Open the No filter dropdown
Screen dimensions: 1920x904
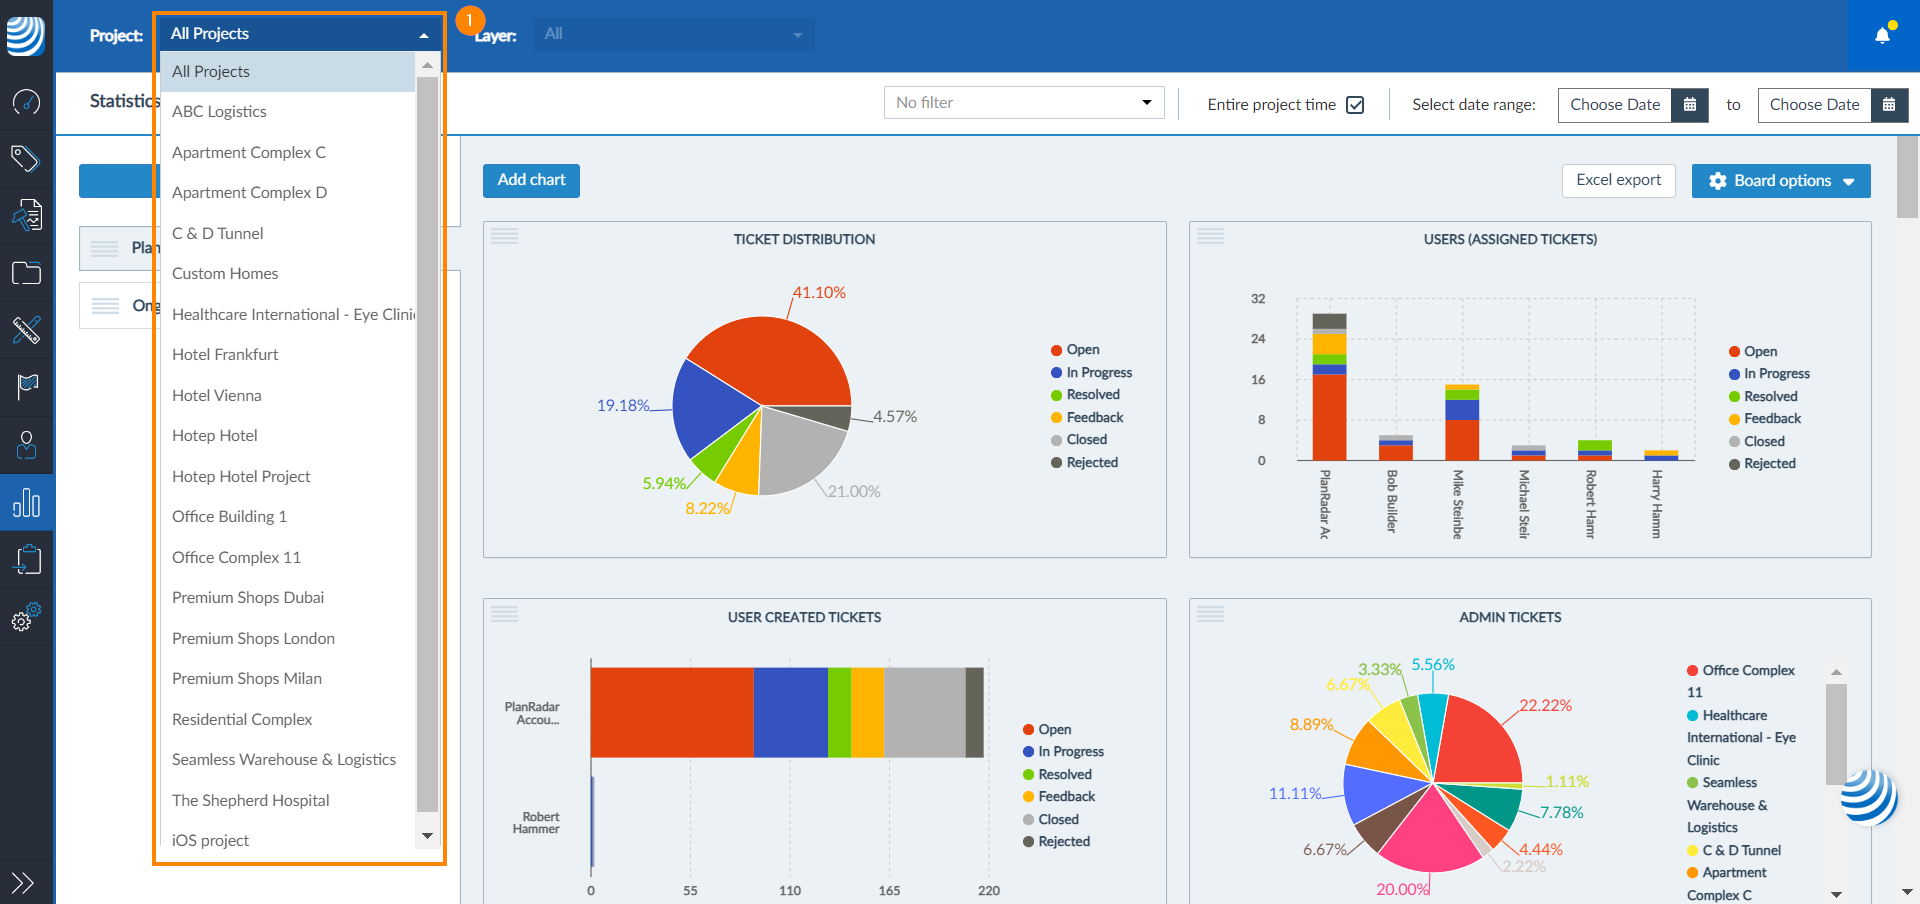click(x=1023, y=103)
